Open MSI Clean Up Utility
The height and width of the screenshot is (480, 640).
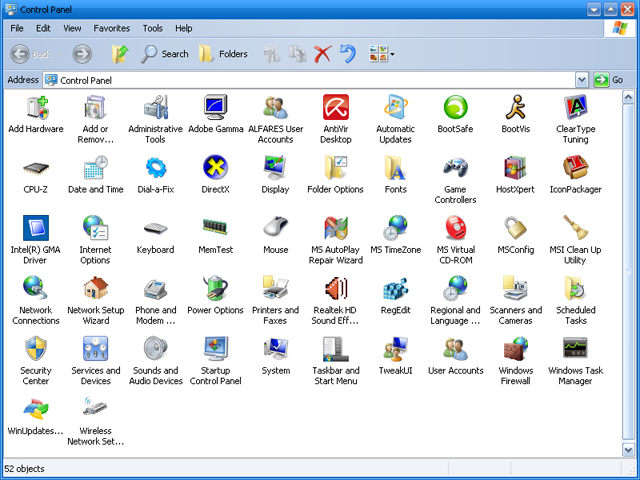576,240
